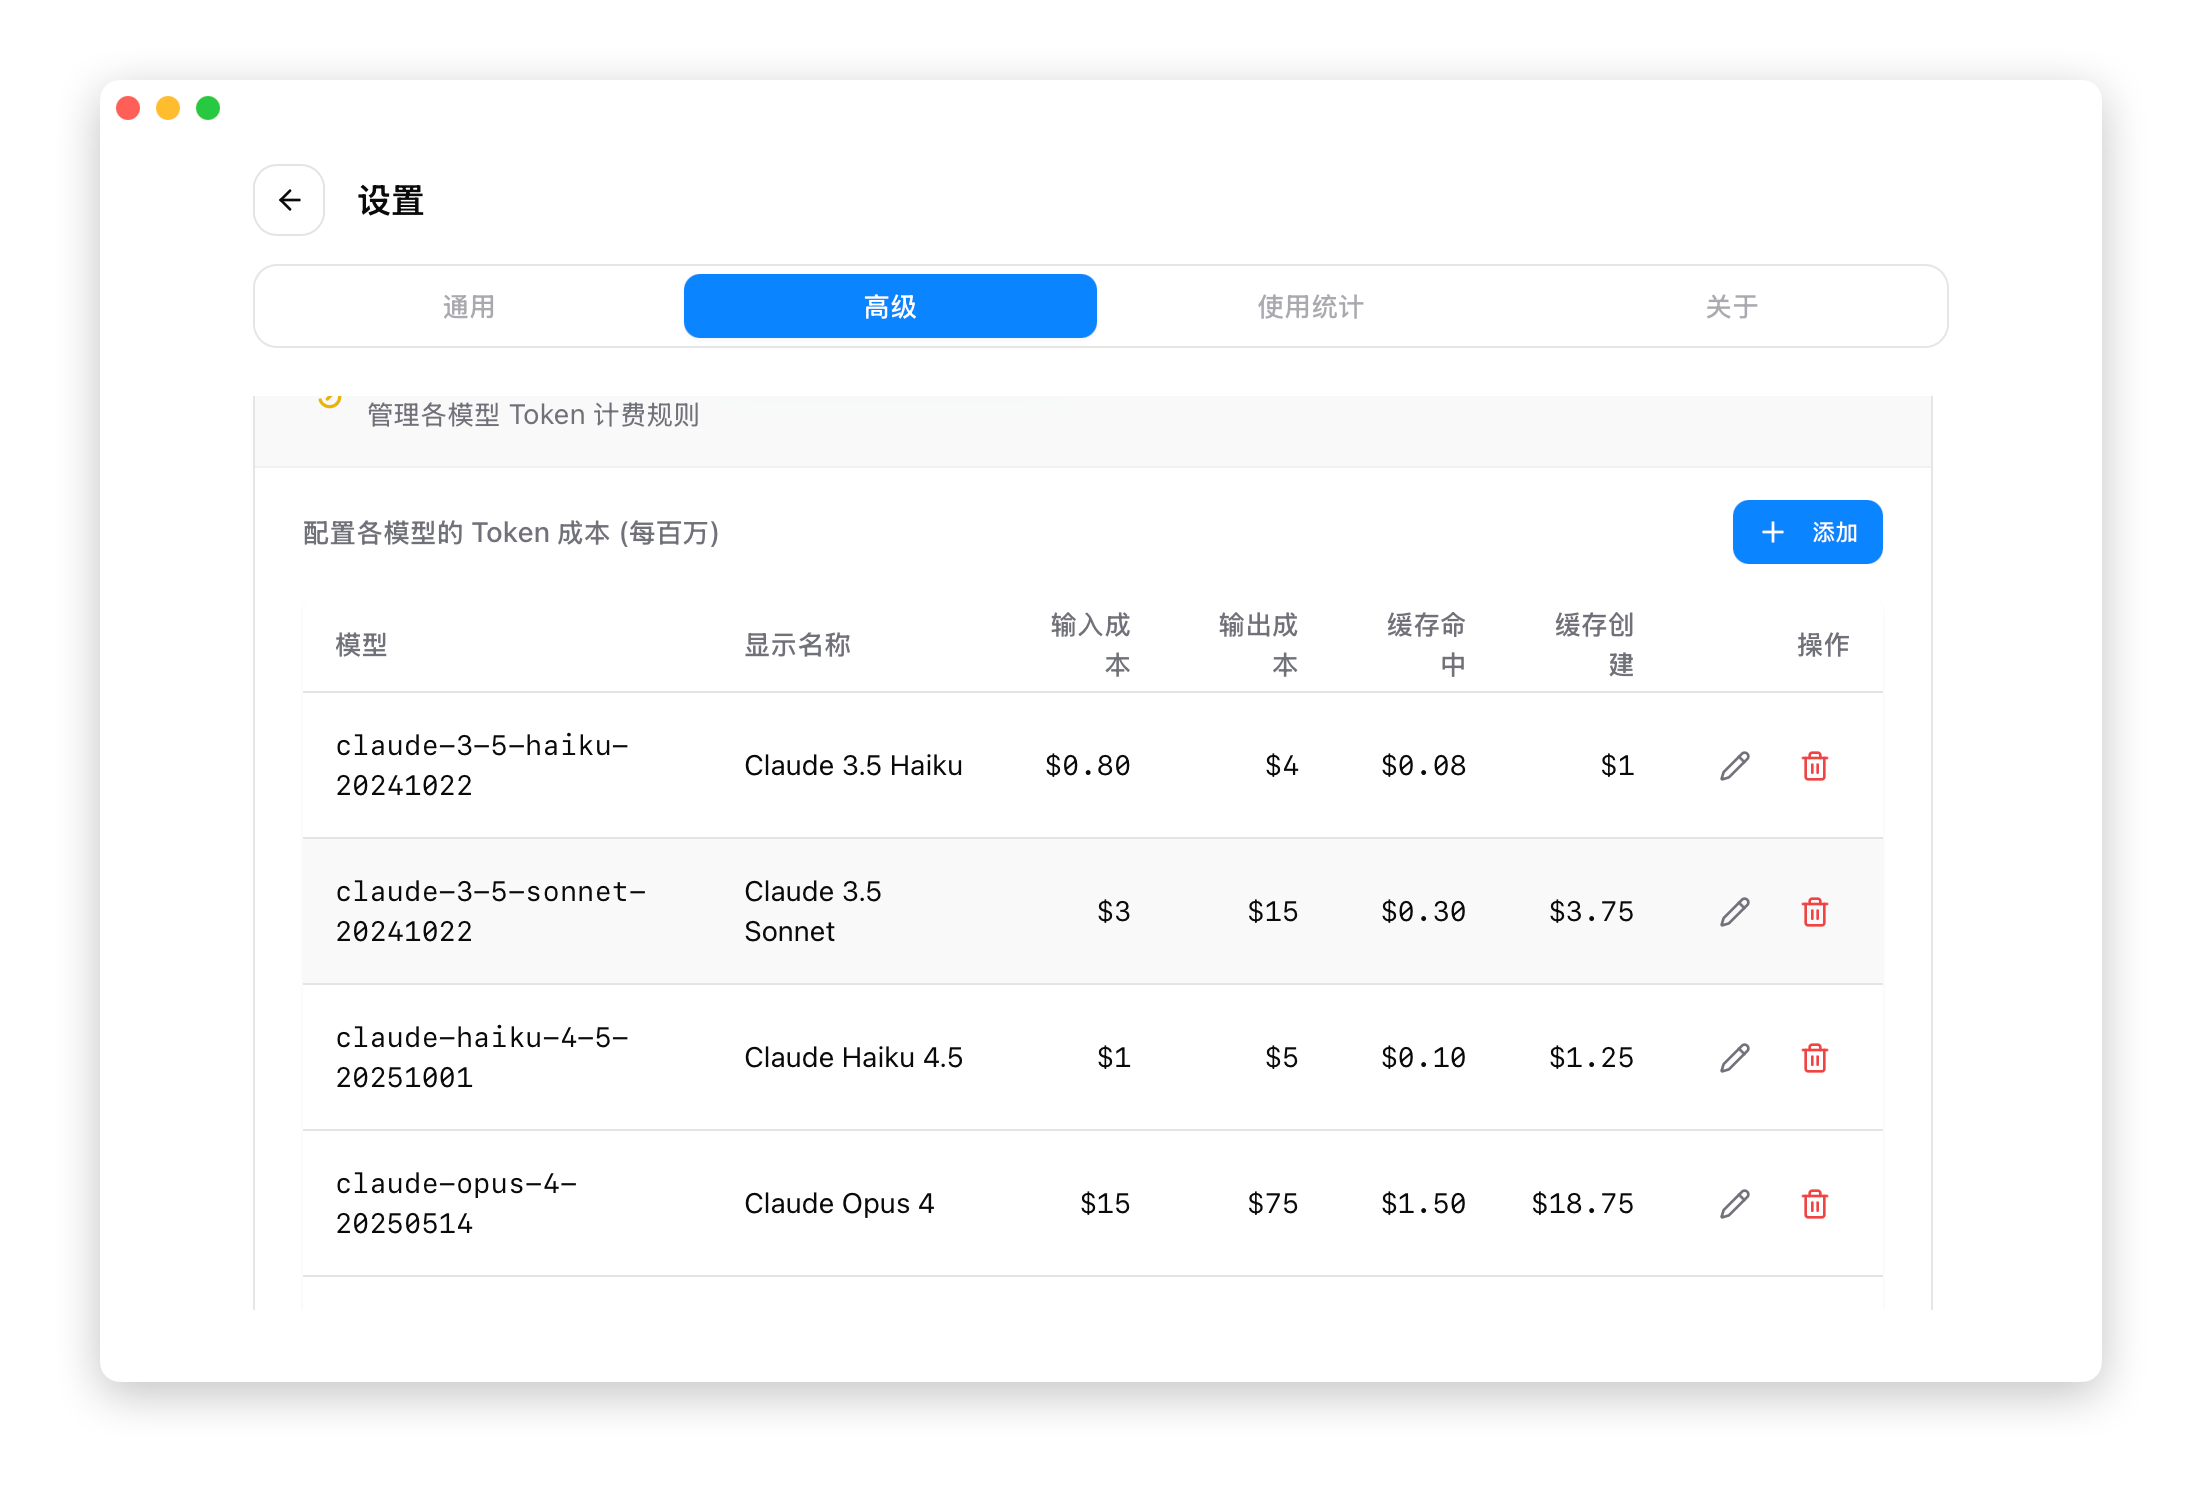Click the $0.10 cache hit value
Image resolution: width=2202 pixels, height=1502 pixels.
(1423, 1058)
